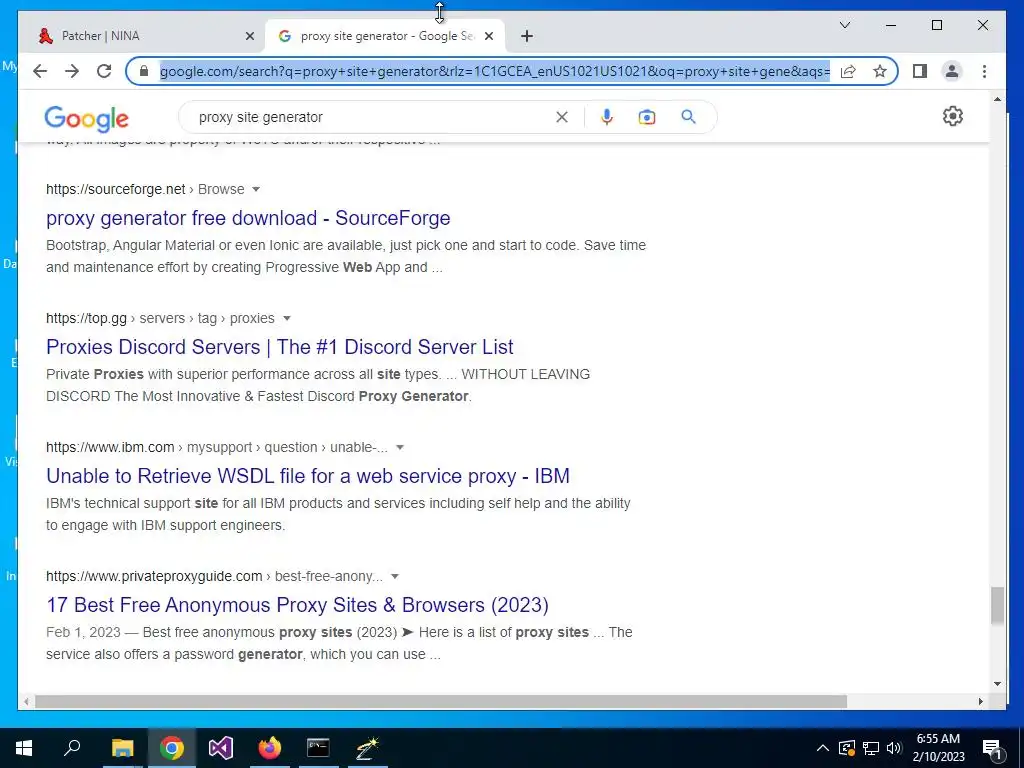The width and height of the screenshot is (1024, 768).
Task: Click the vertical scrollbar down arrow
Action: pos(997,684)
